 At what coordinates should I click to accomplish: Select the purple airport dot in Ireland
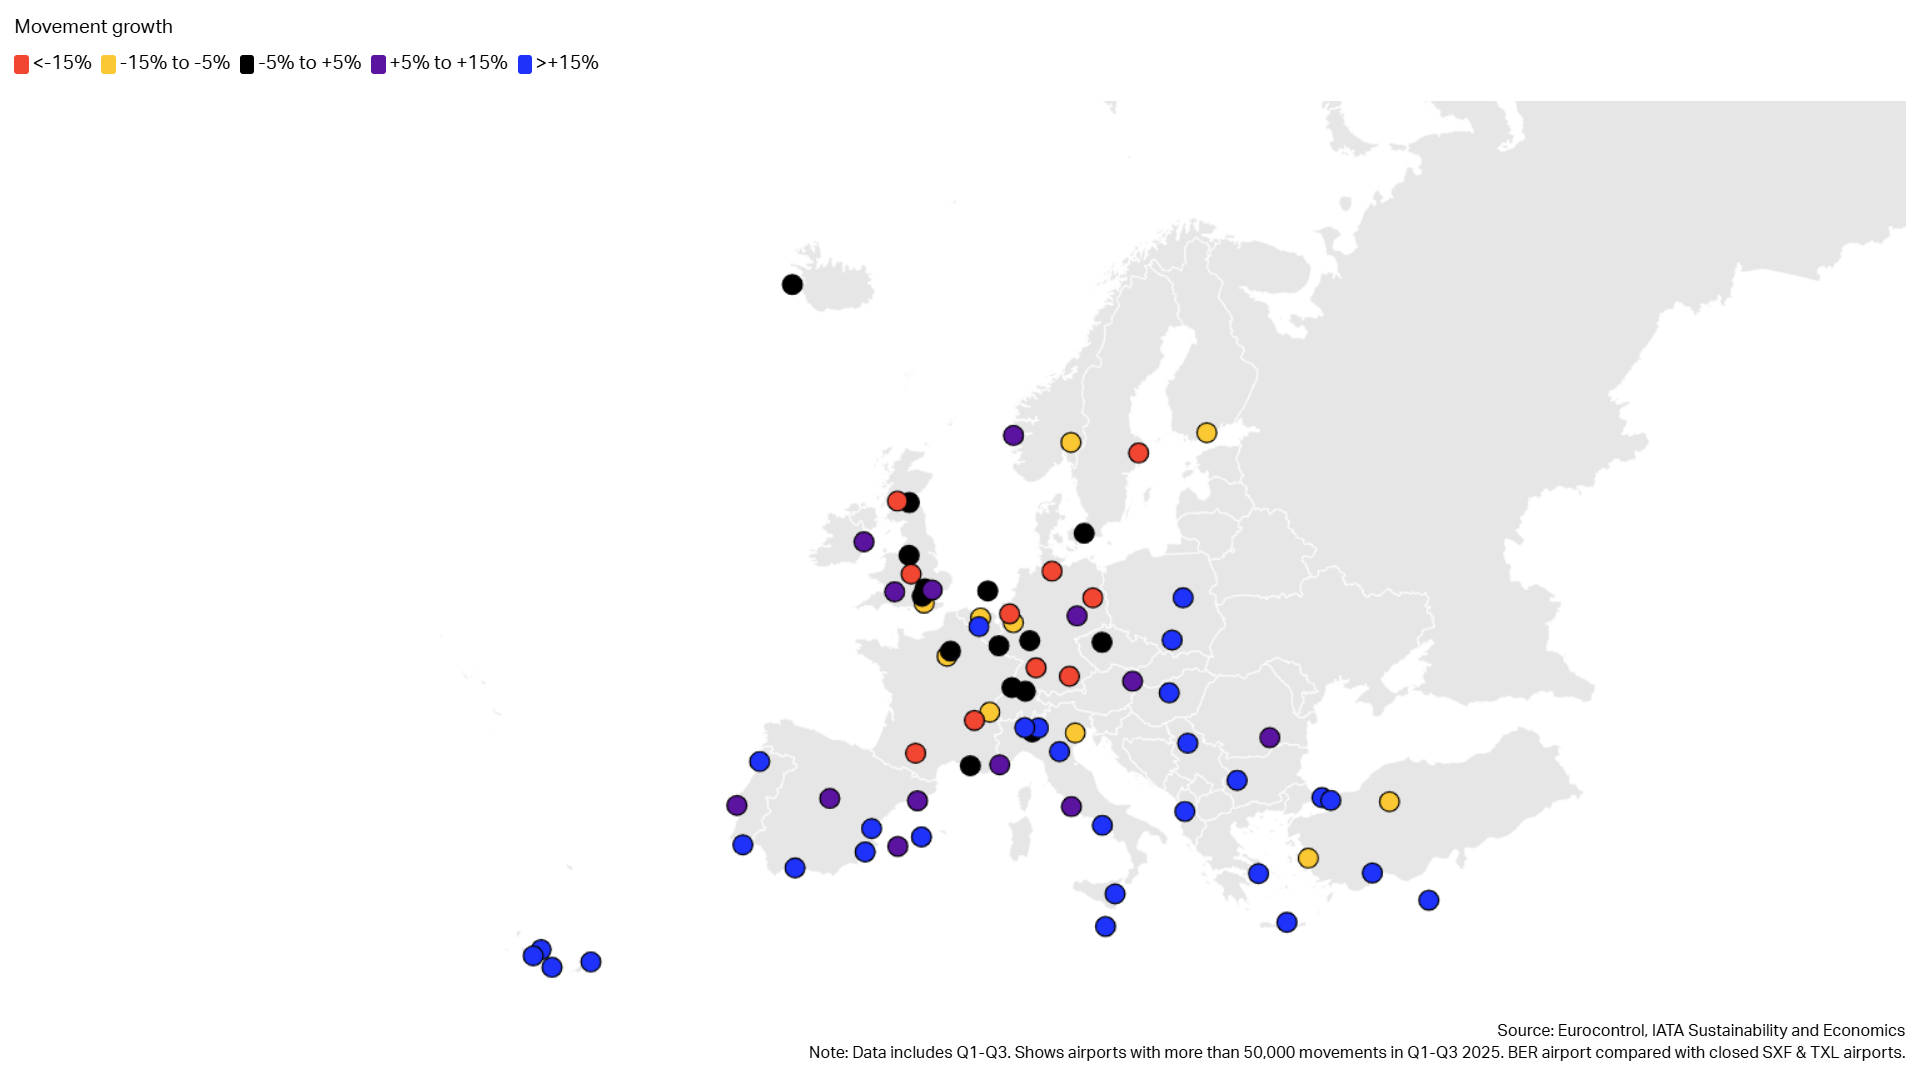[x=864, y=542]
